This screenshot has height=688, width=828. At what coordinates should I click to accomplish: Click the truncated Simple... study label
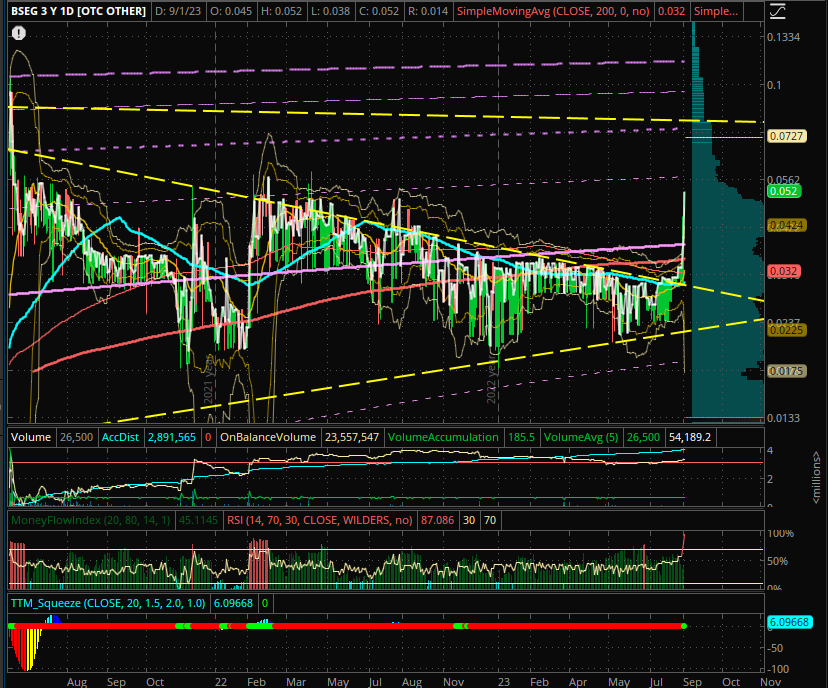[716, 11]
